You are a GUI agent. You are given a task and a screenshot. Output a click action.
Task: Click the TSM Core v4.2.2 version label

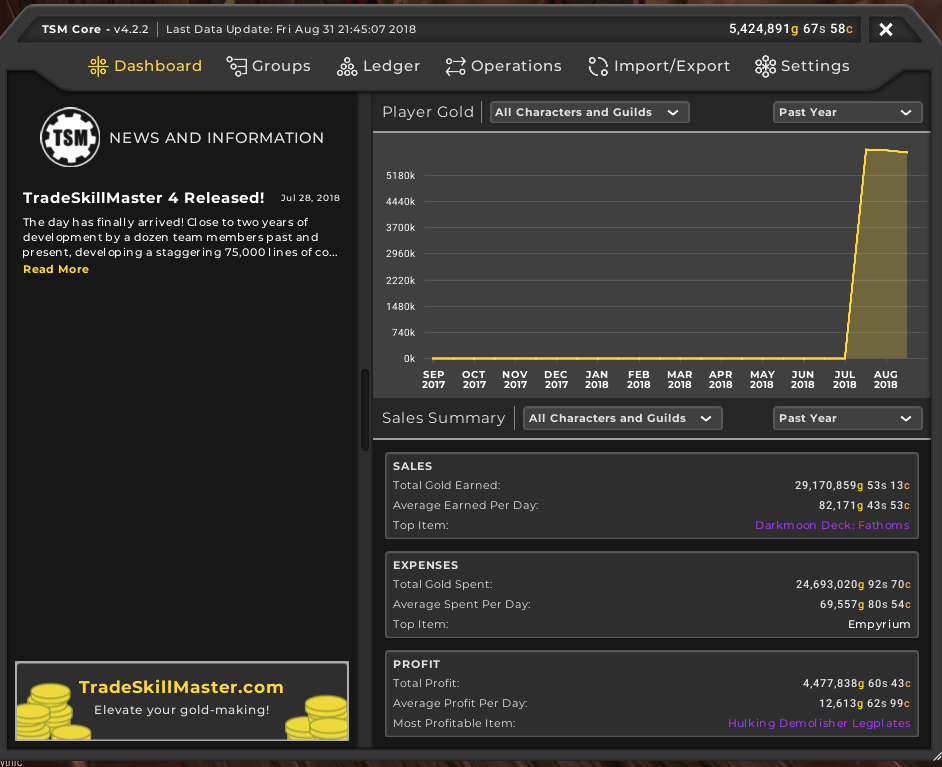[95, 29]
